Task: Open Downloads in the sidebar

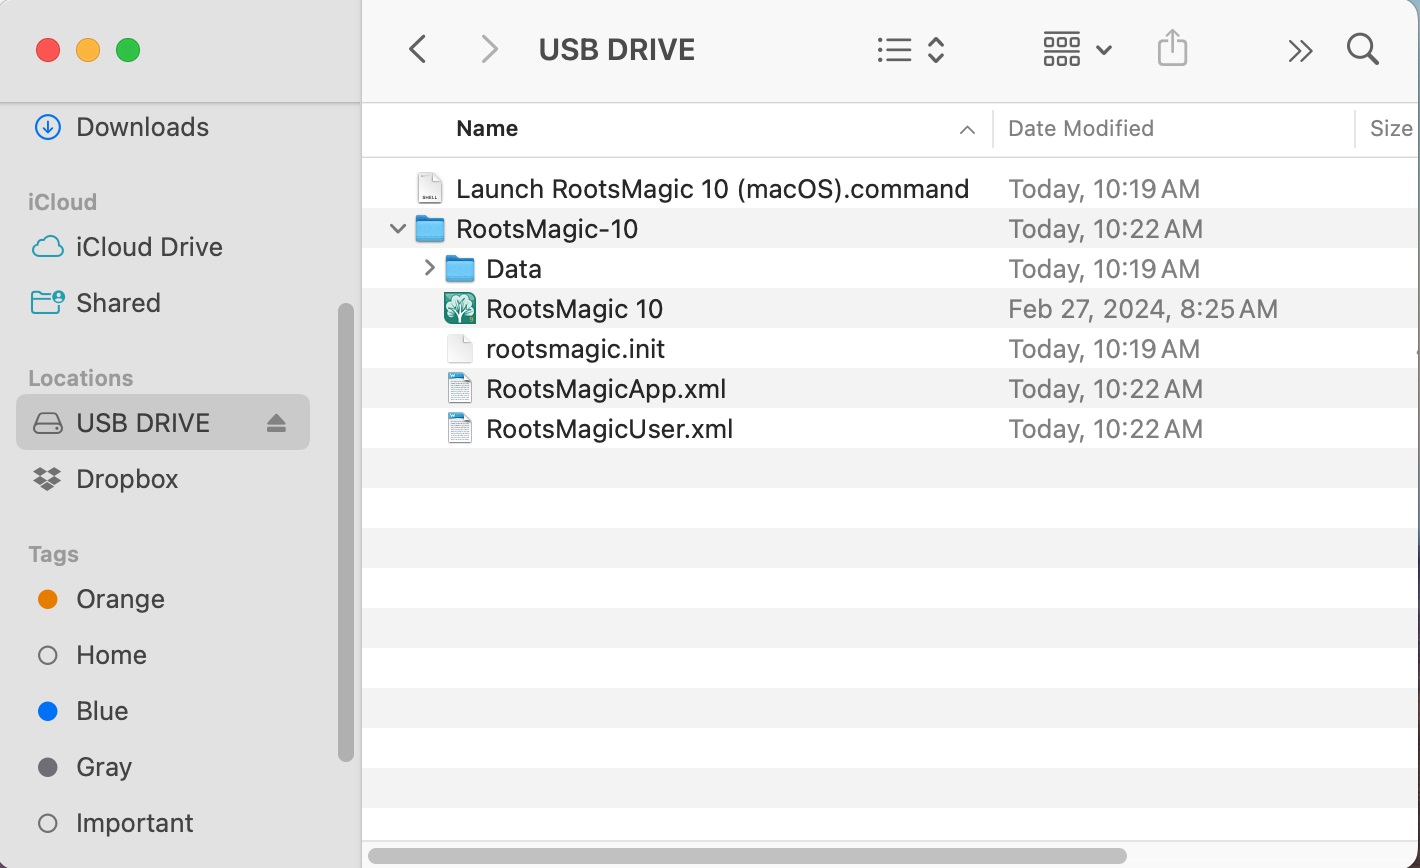Action: pos(143,127)
